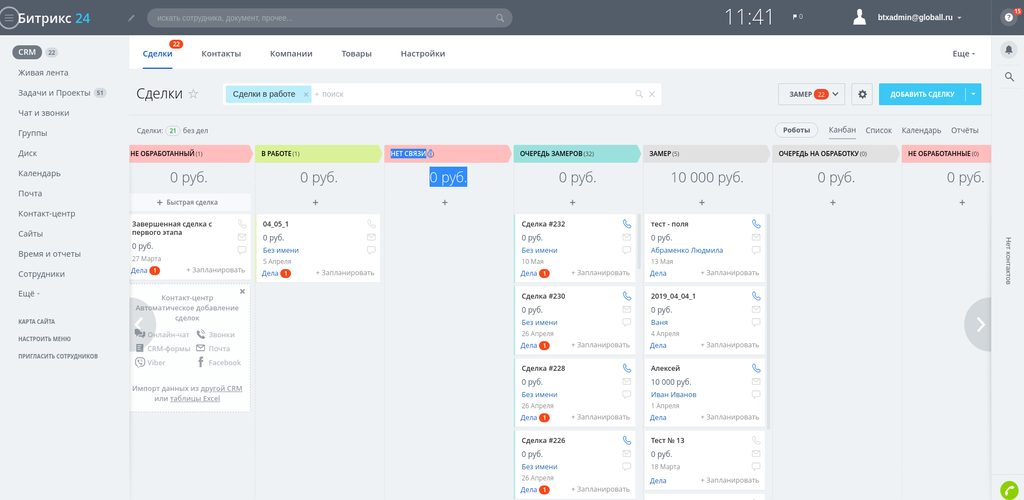This screenshot has width=1024, height=500.
Task: Click the green phone call button
Action: pyautogui.click(x=1009, y=490)
